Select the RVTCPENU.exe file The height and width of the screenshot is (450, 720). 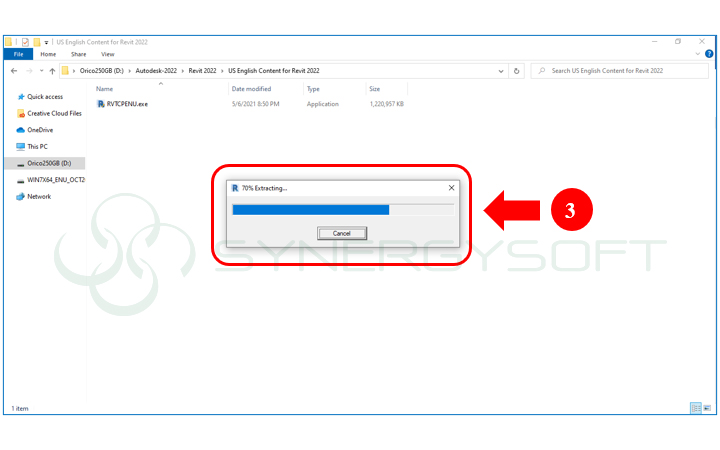[x=127, y=104]
